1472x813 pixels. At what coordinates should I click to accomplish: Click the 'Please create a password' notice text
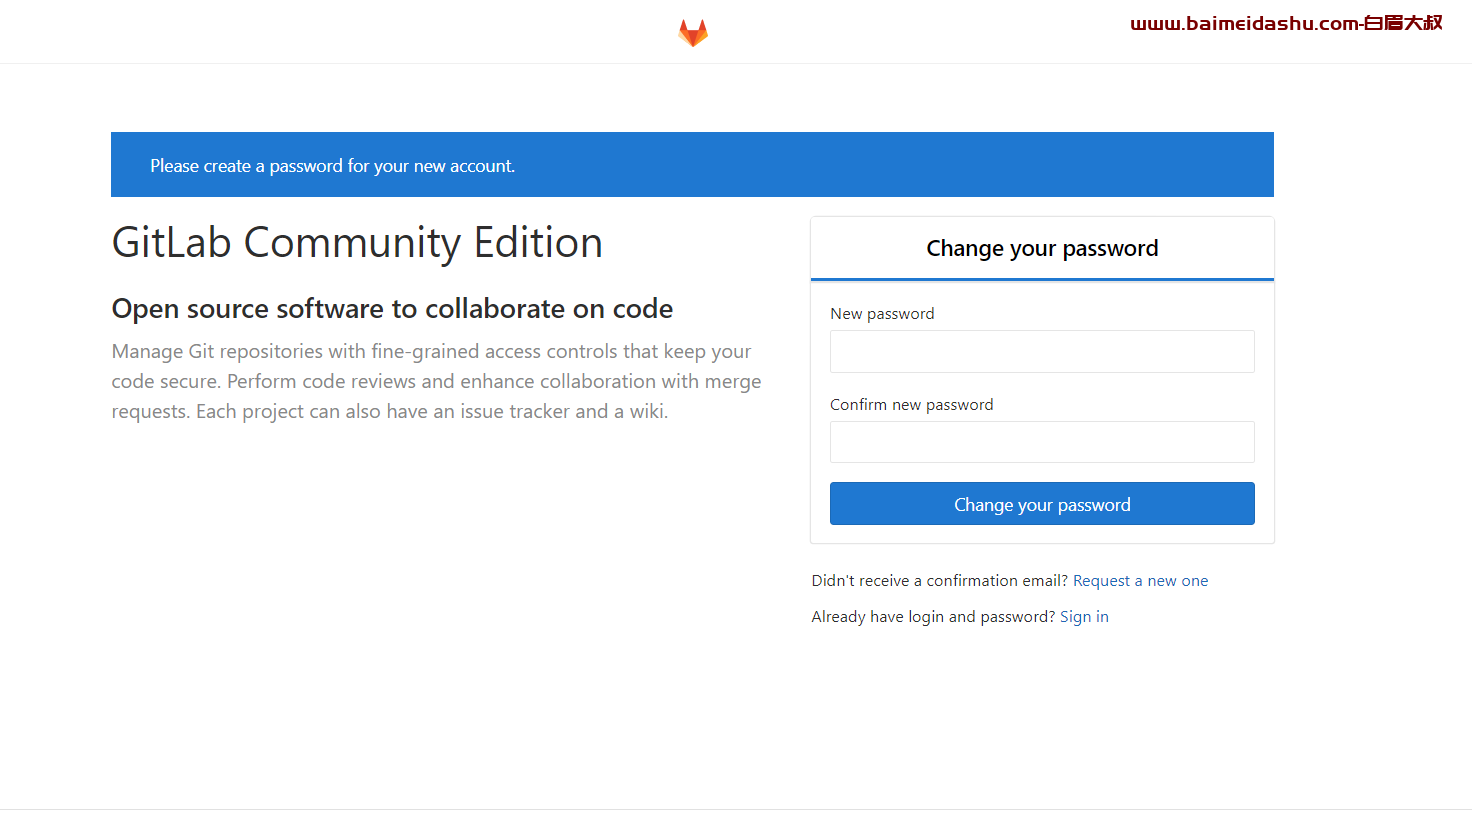point(332,166)
